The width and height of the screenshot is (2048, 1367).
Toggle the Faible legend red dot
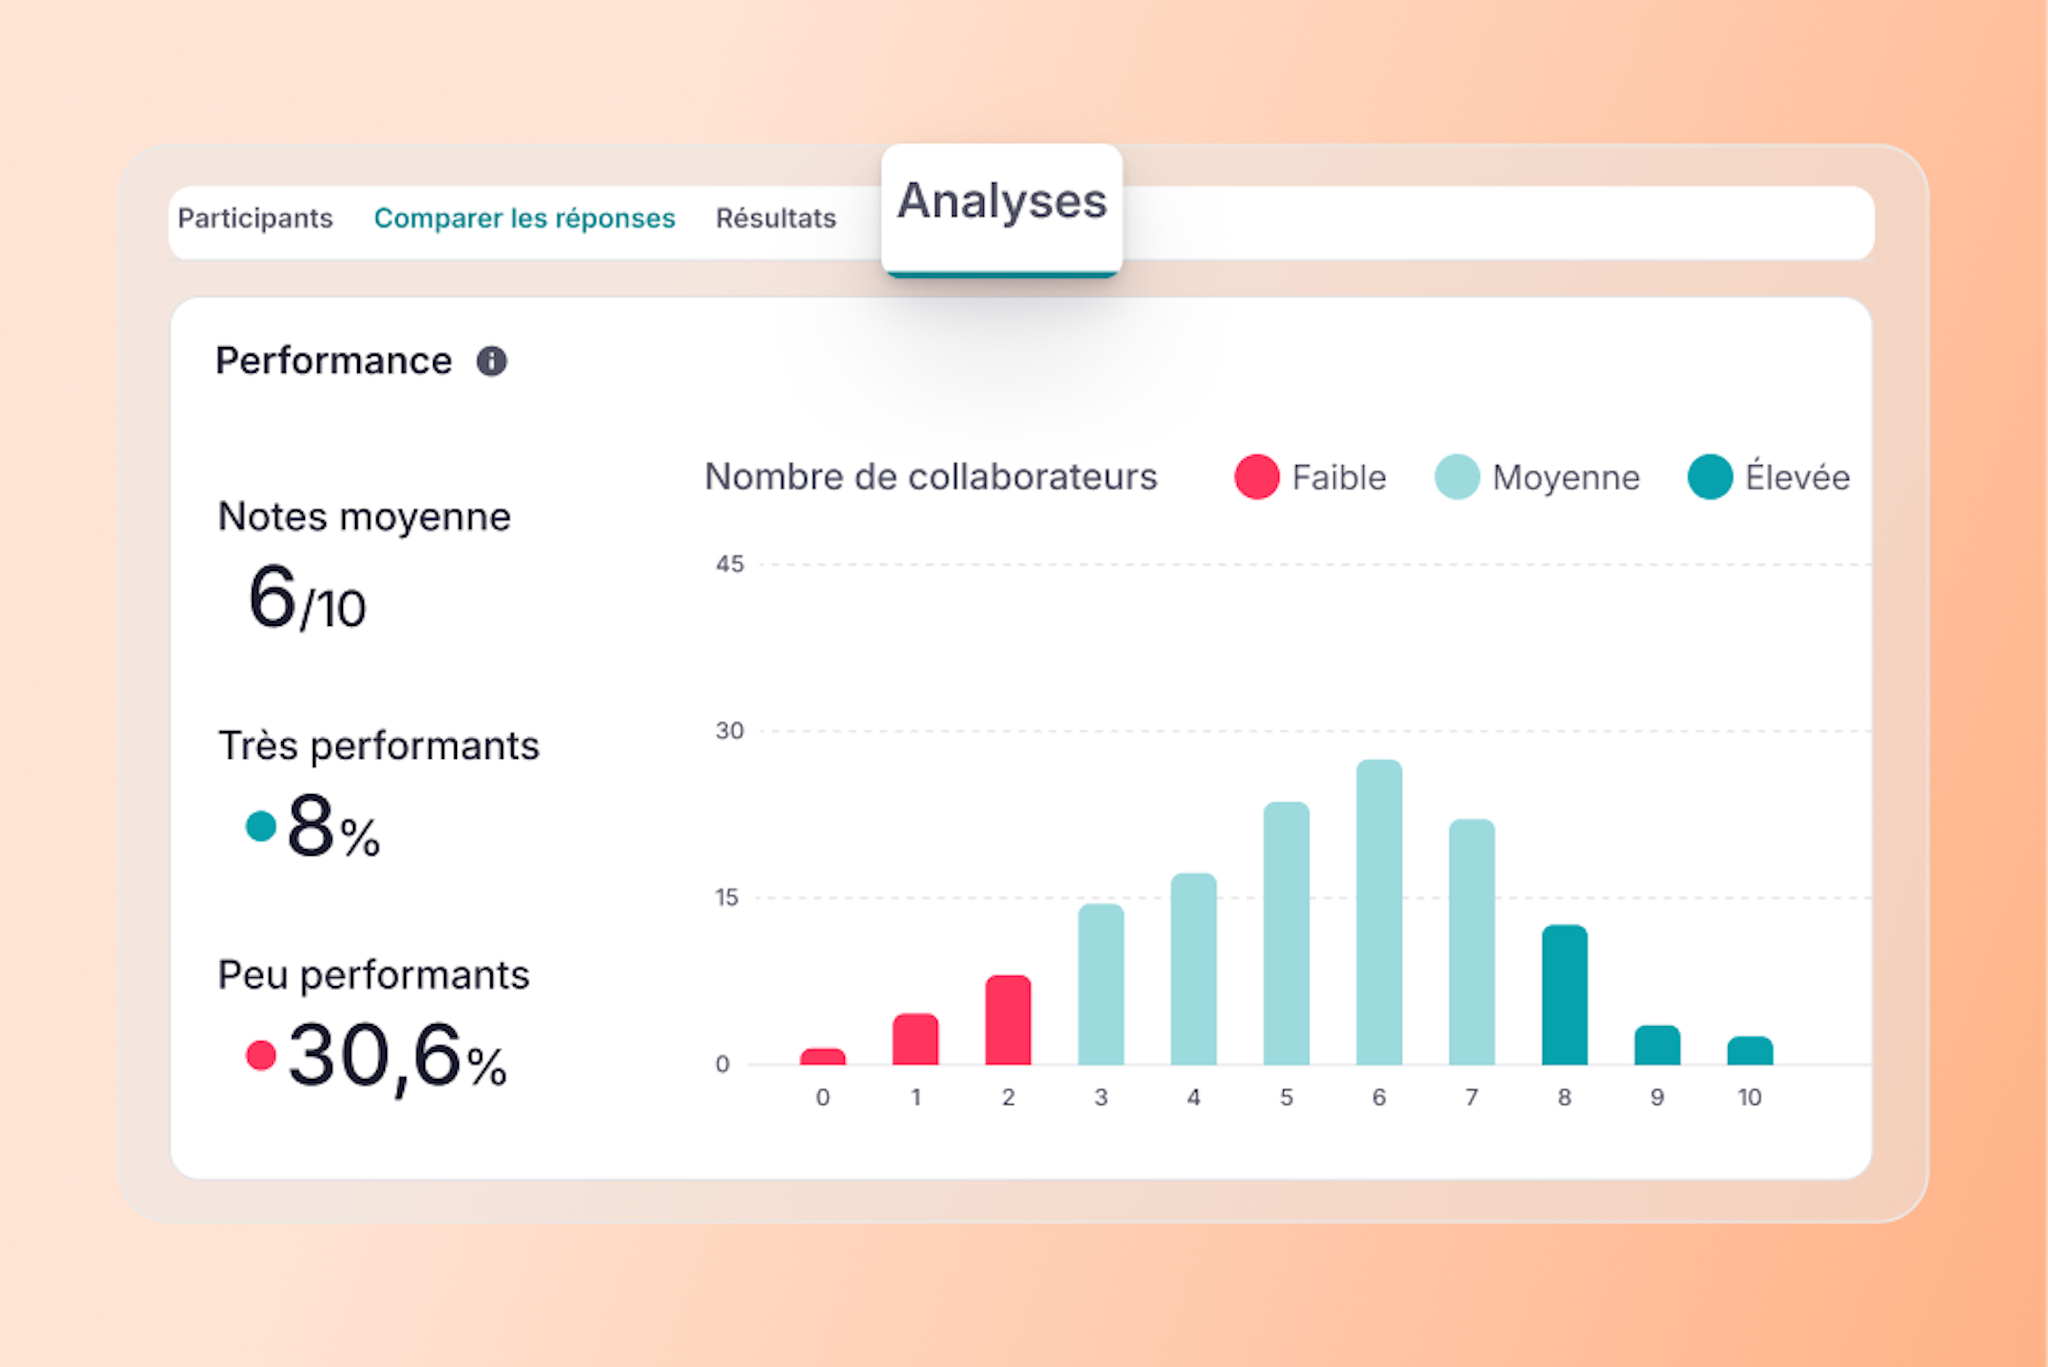click(x=1257, y=477)
